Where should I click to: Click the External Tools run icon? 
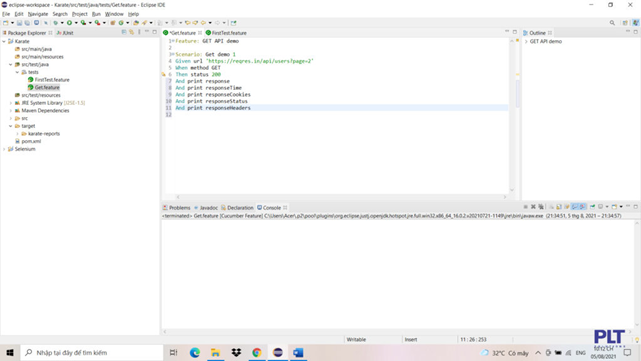click(x=97, y=23)
